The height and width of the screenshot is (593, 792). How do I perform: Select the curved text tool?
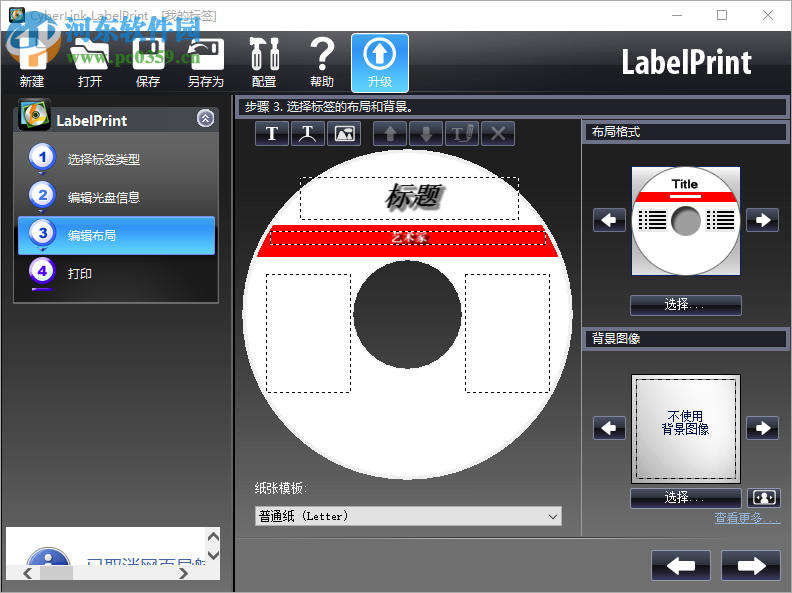coord(308,133)
